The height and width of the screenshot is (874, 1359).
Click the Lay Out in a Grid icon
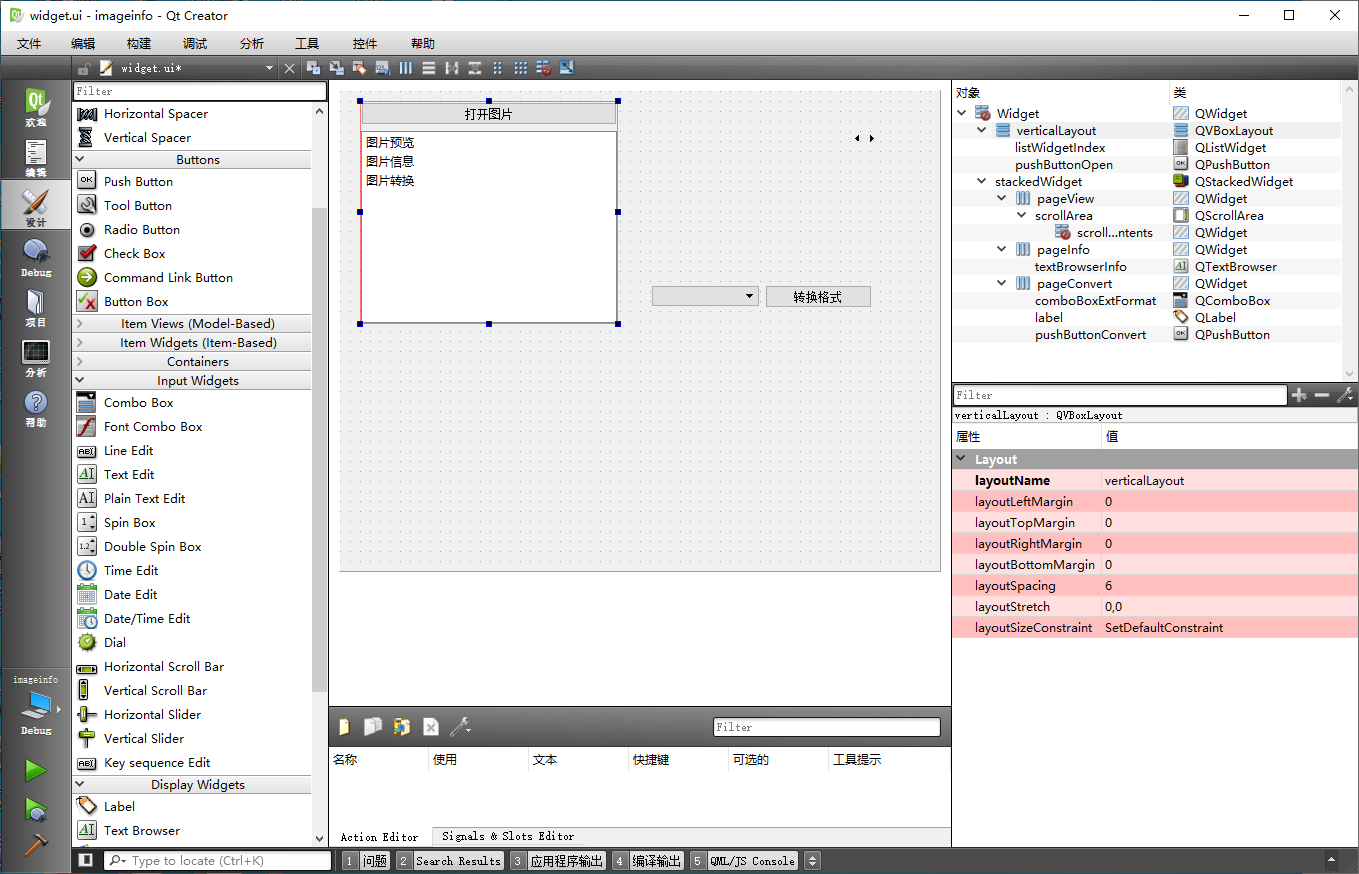(x=521, y=67)
